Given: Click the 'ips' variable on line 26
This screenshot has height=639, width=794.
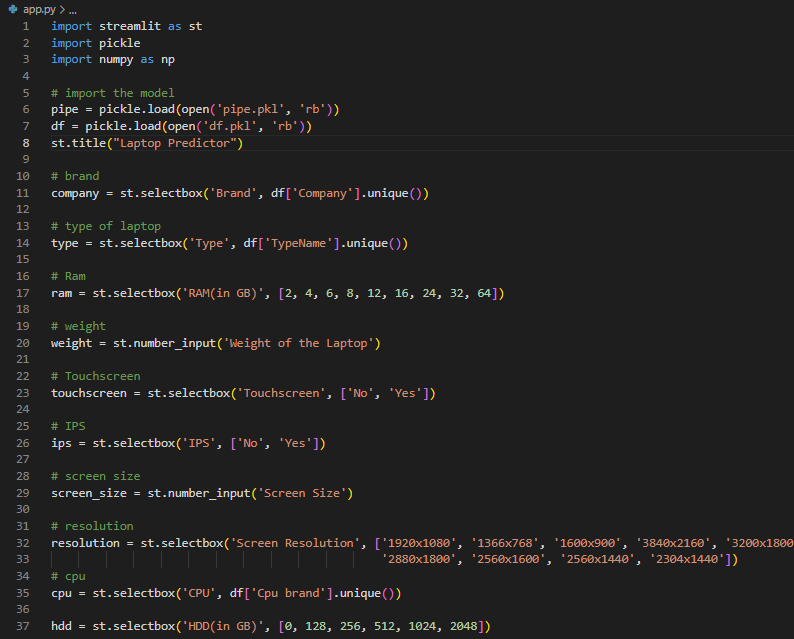Looking at the screenshot, I should pyautogui.click(x=61, y=444).
